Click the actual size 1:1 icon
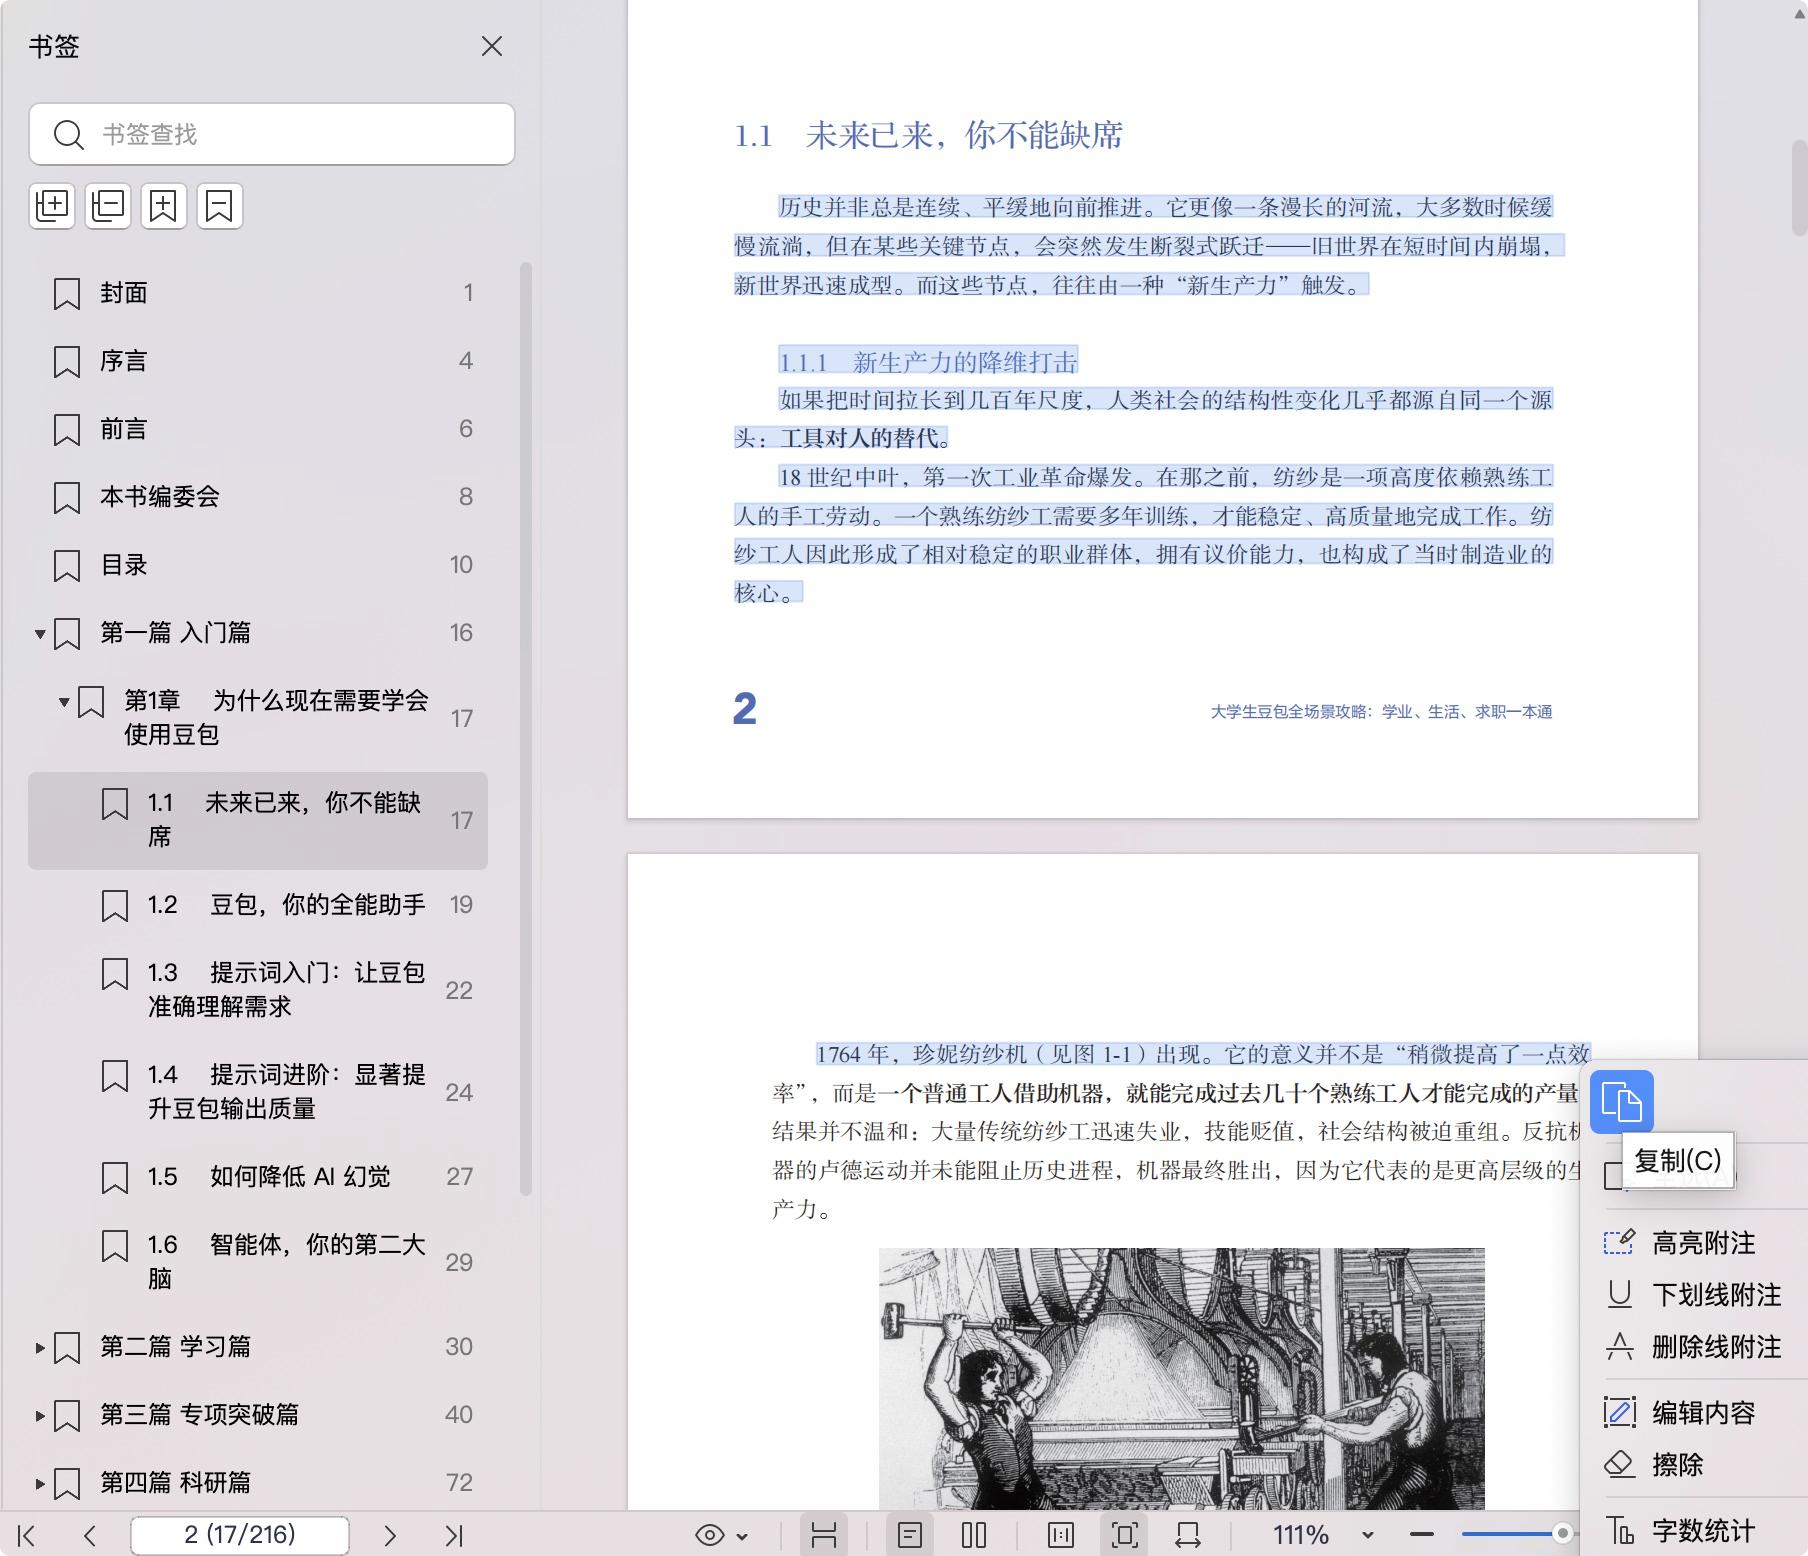This screenshot has width=1808, height=1556. click(x=1061, y=1535)
